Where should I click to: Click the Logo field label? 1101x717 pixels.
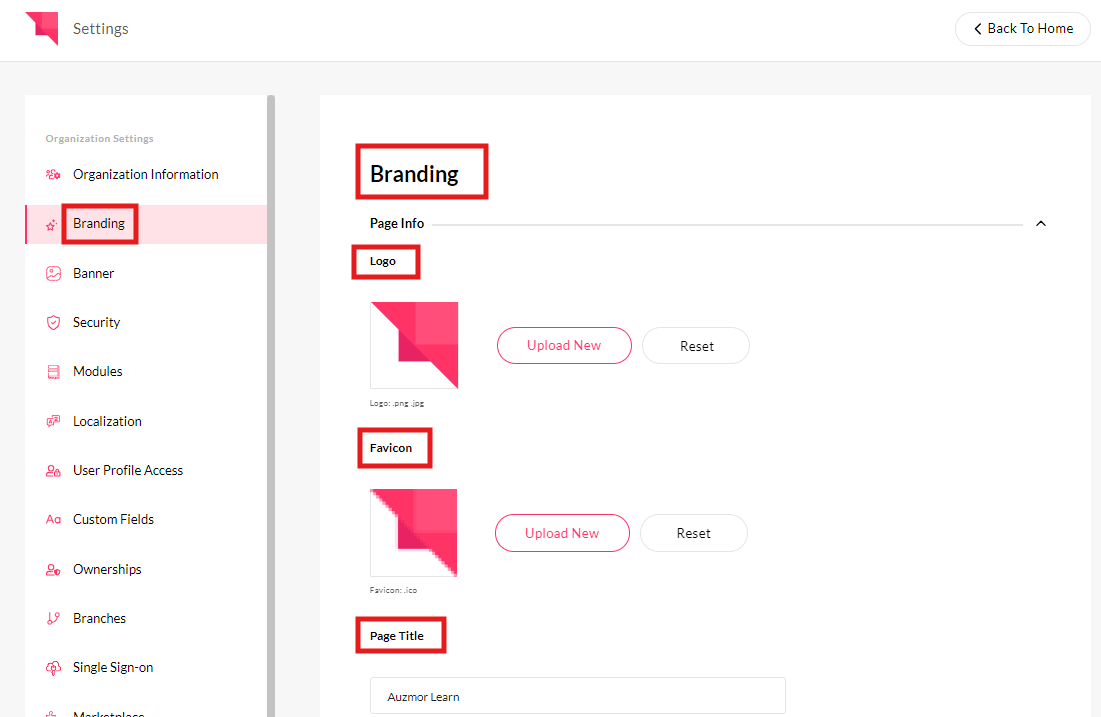click(383, 261)
